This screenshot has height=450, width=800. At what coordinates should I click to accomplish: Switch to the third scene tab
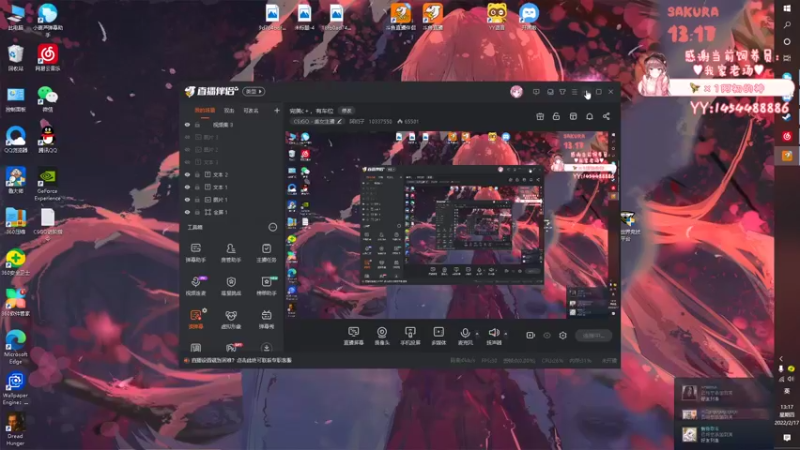(251, 110)
